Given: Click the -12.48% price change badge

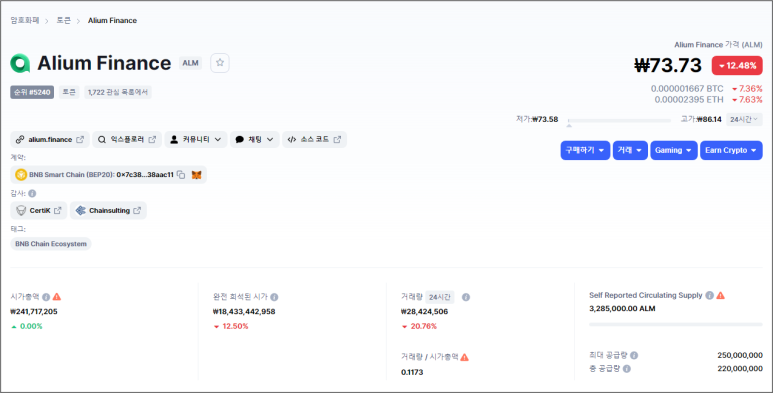Looking at the screenshot, I should [x=737, y=66].
